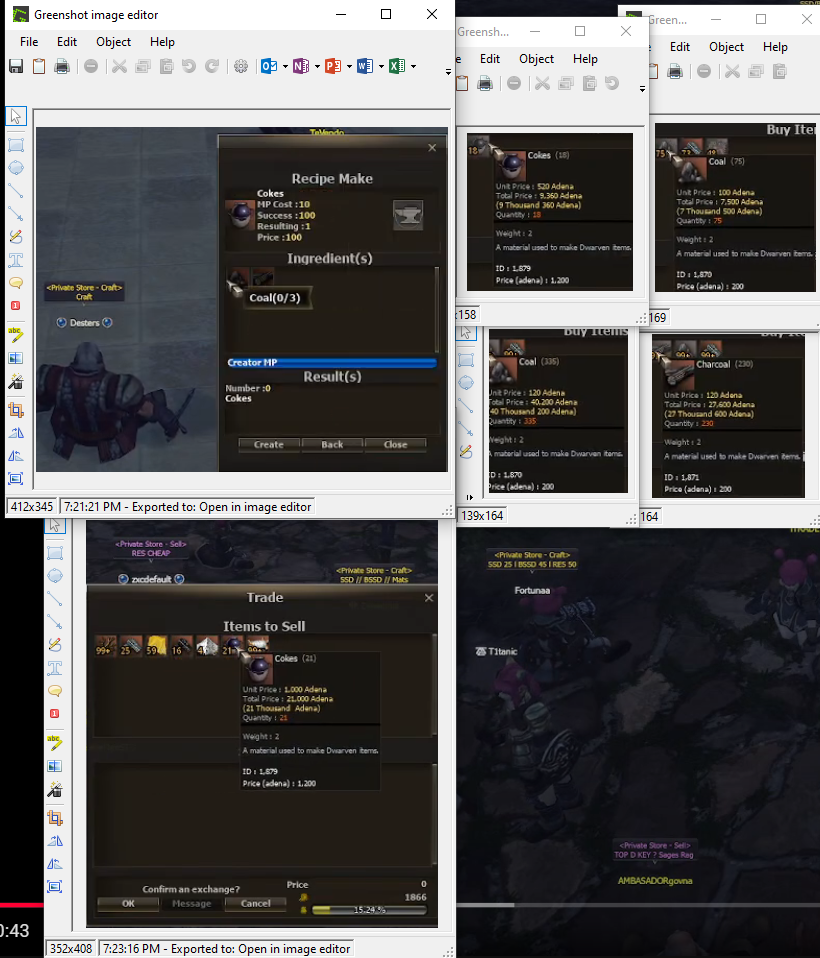Open the Help menu in front editor

(x=163, y=42)
